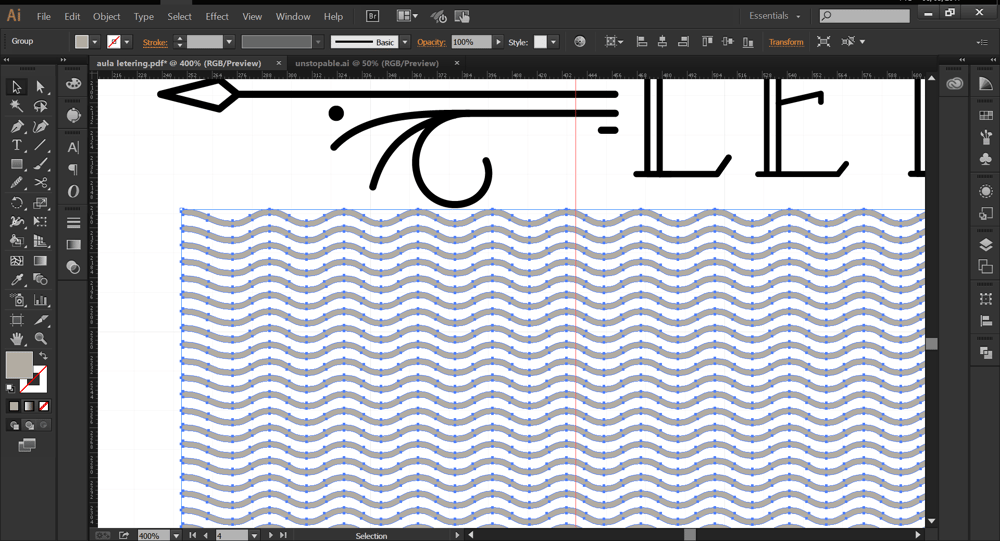
Task: Open the stroke weight dropdown
Action: [x=229, y=42]
